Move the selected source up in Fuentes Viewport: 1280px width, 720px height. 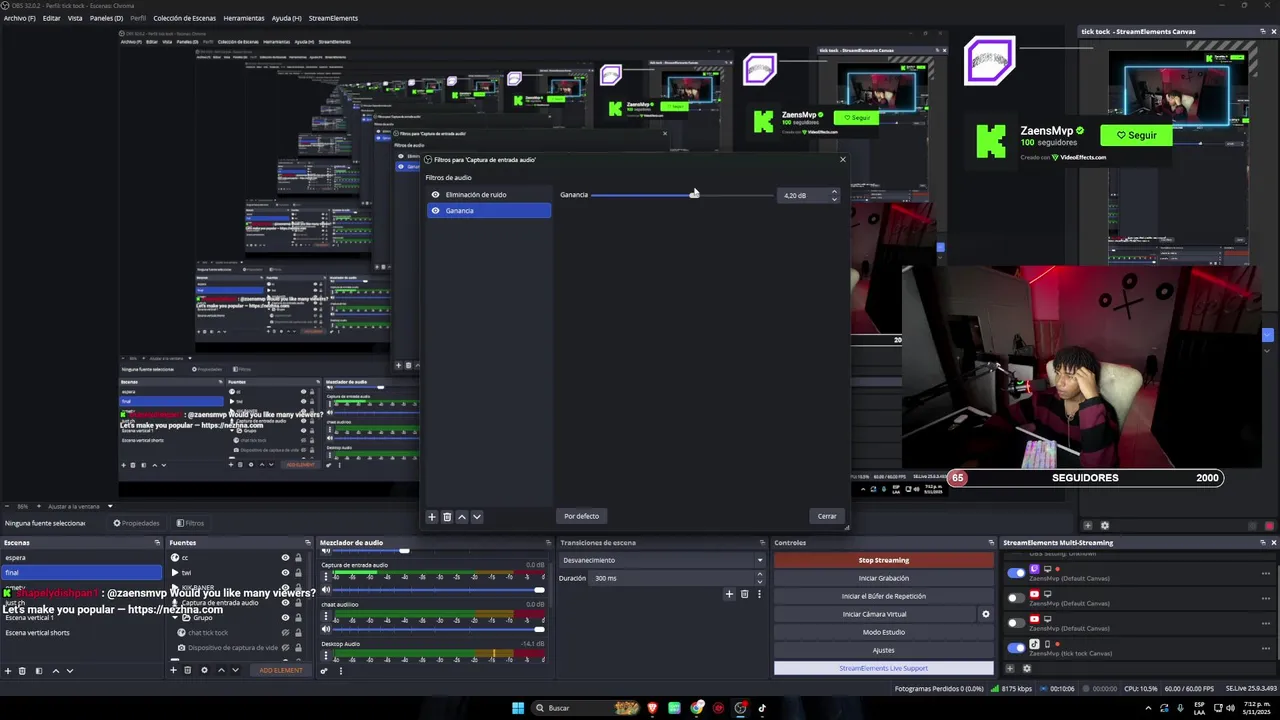coord(220,670)
